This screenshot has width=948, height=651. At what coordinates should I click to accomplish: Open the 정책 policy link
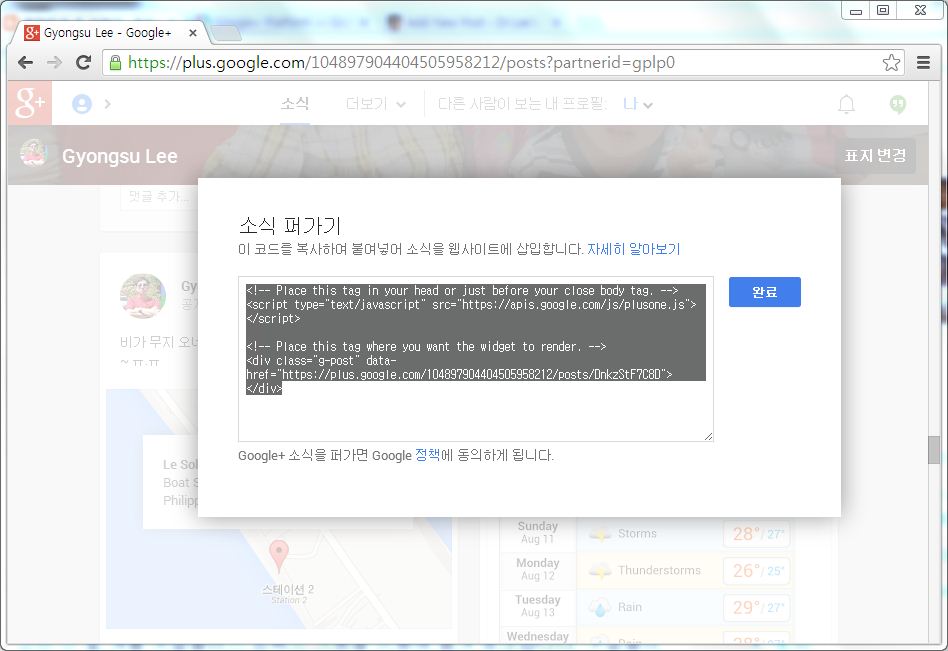[427, 455]
